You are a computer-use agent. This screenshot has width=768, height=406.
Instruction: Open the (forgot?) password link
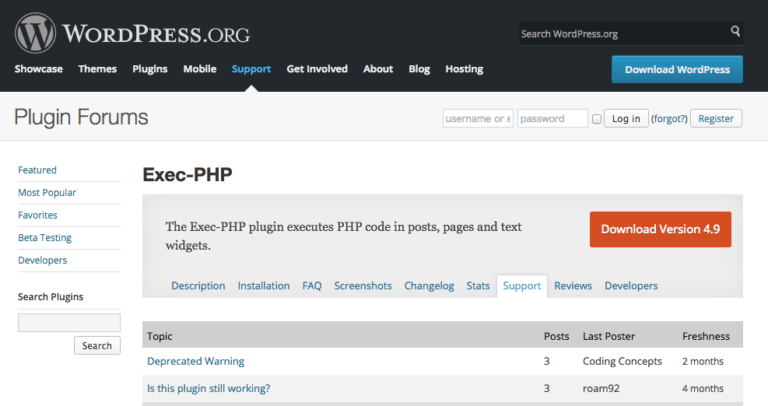[x=669, y=119]
